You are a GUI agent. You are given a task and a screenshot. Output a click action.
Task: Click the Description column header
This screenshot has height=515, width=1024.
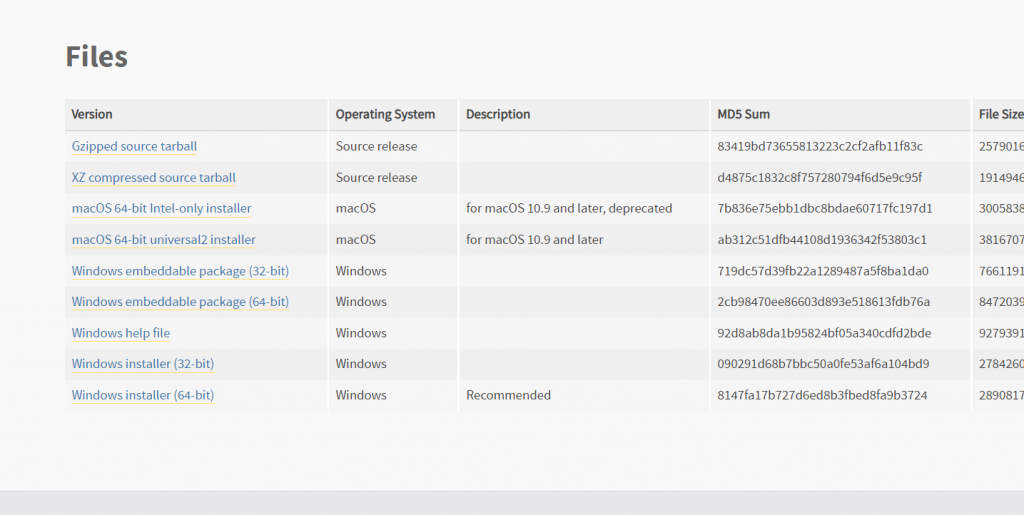click(498, 114)
